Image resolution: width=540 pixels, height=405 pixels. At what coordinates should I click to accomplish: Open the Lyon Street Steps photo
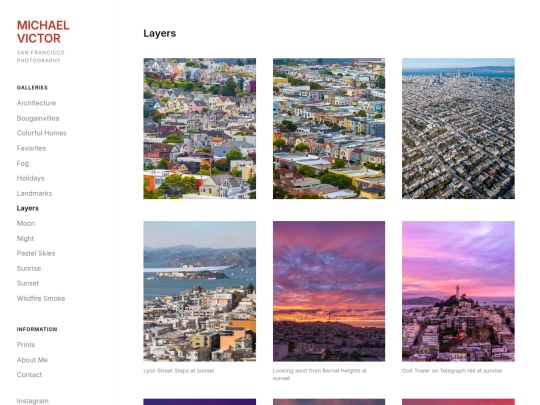tap(200, 291)
